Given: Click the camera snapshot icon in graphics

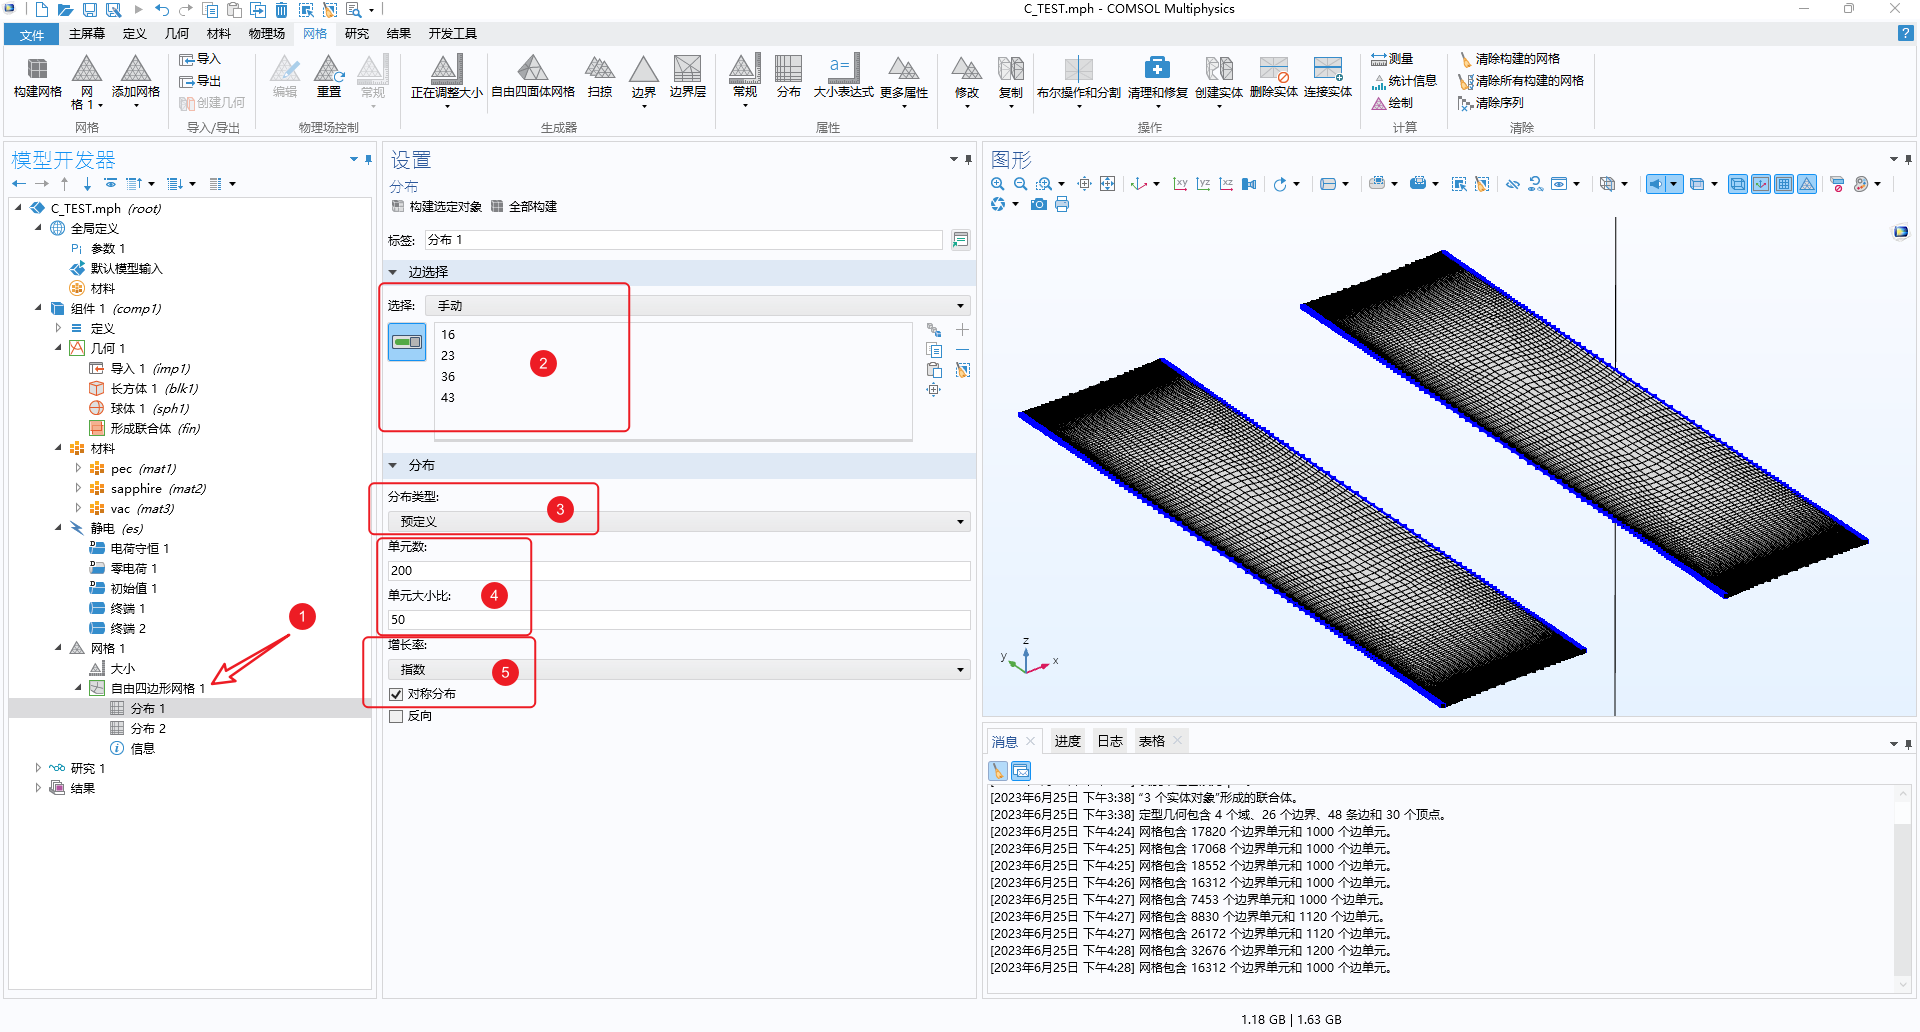Looking at the screenshot, I should tap(1039, 204).
